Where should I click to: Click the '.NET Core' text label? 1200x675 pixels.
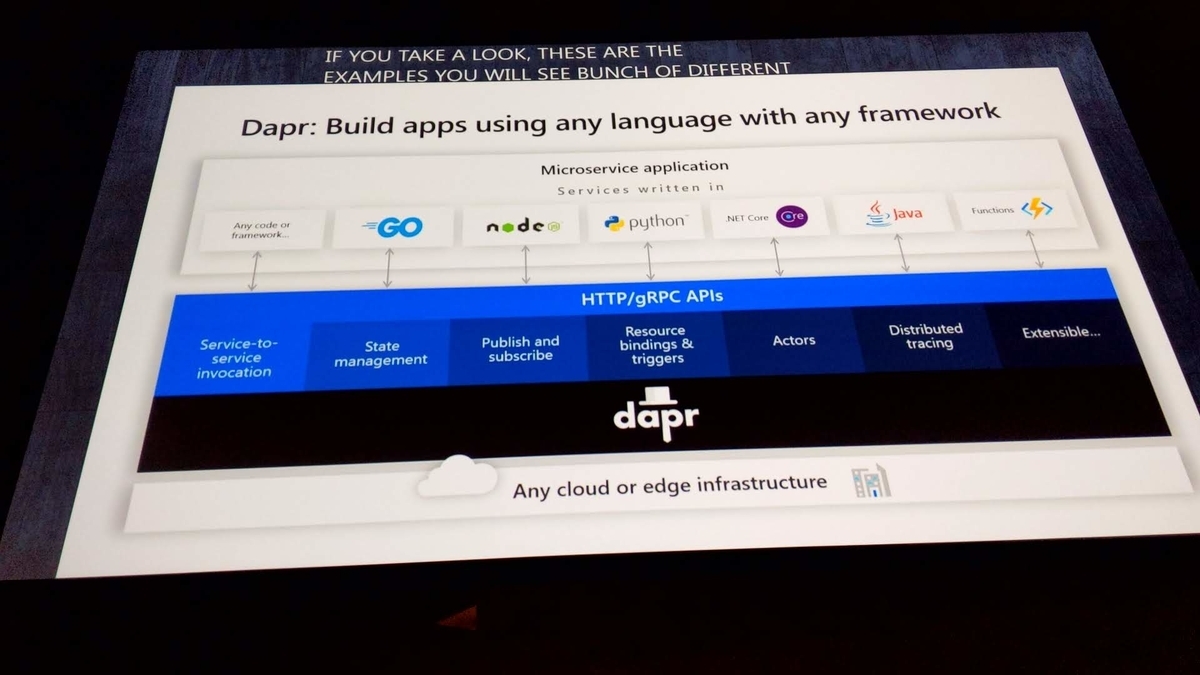click(748, 218)
